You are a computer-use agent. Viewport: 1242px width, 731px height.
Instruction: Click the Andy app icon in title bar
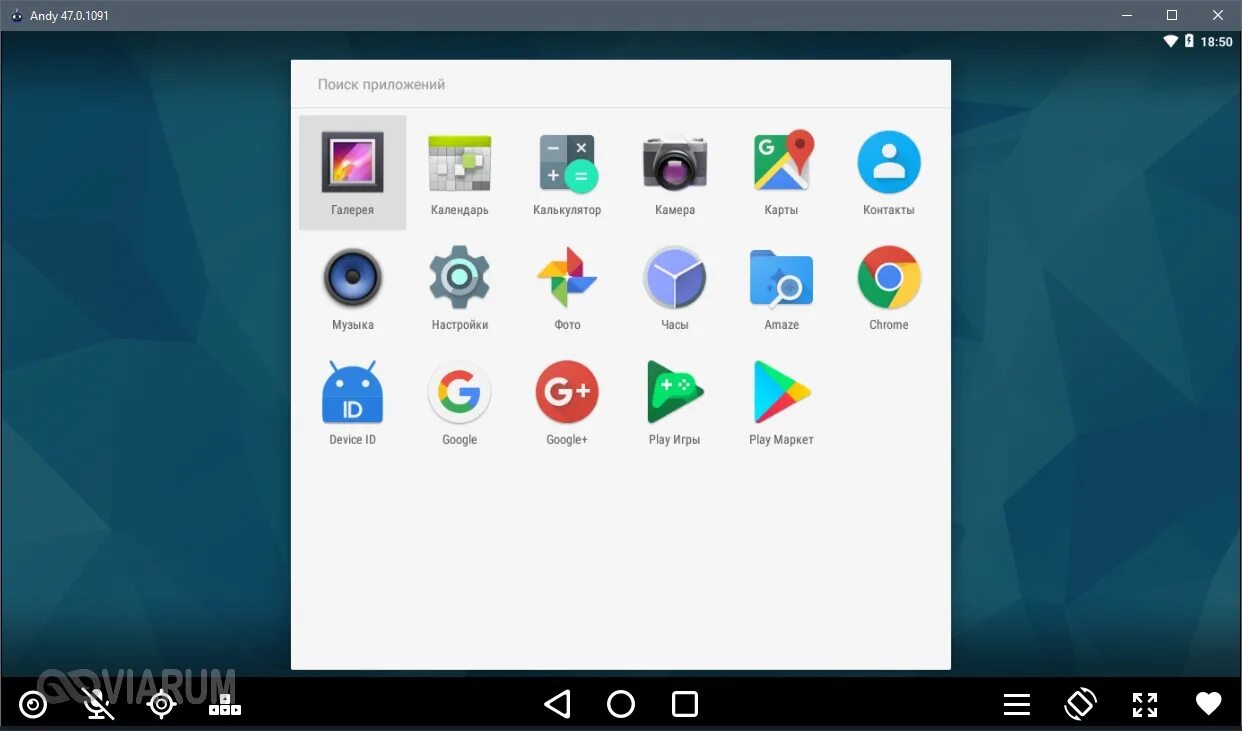pos(16,15)
